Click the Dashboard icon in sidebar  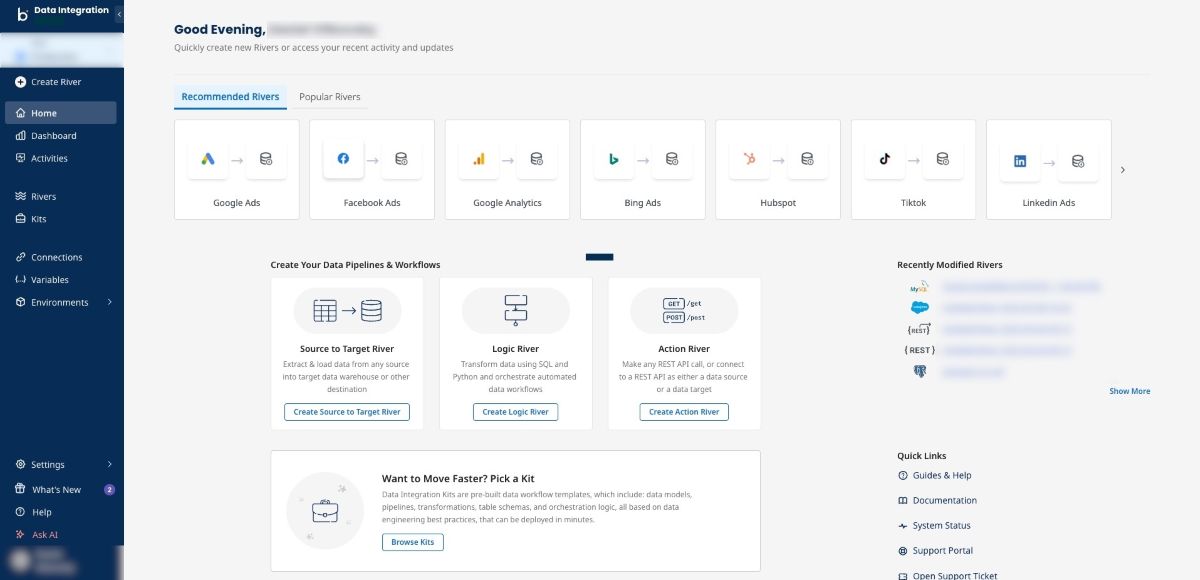(x=21, y=135)
